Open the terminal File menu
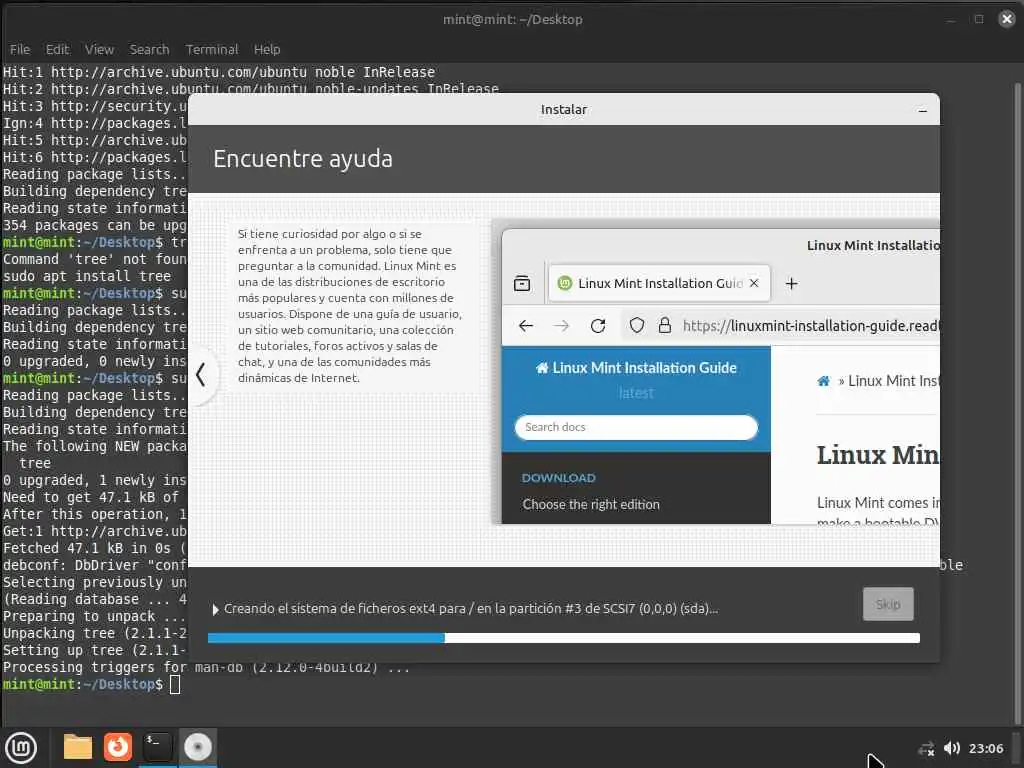1024x768 pixels. pyautogui.click(x=20, y=50)
